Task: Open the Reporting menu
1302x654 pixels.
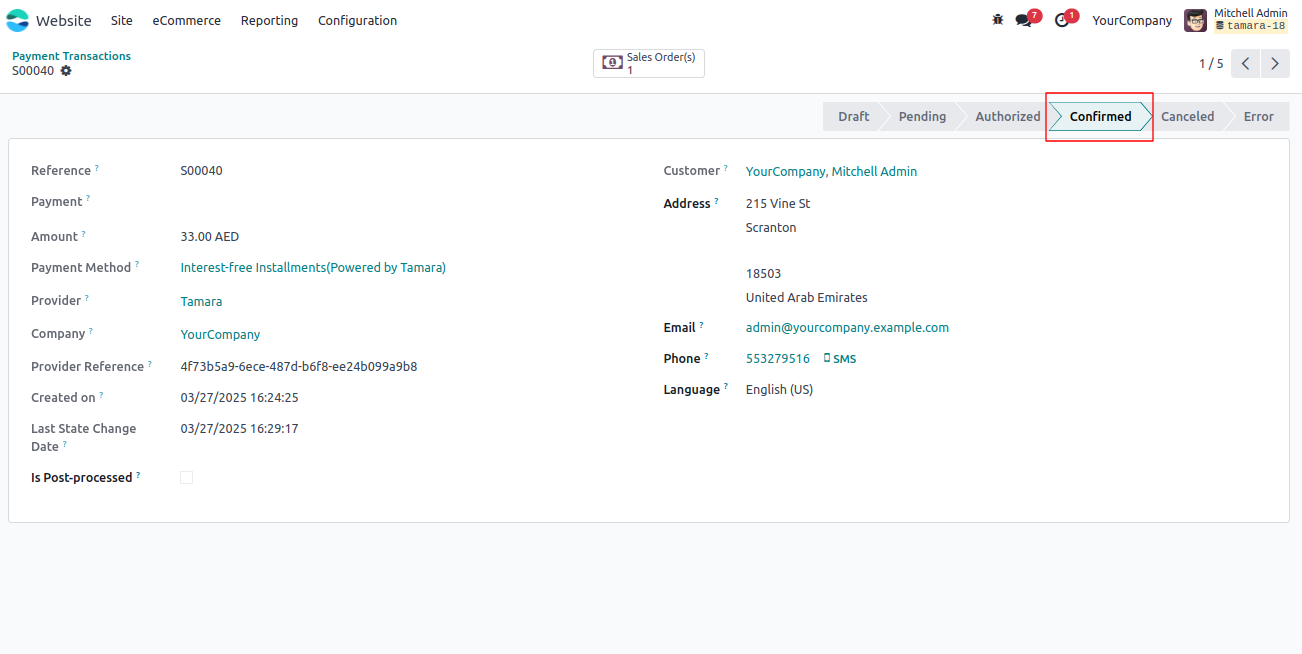Action: tap(269, 20)
